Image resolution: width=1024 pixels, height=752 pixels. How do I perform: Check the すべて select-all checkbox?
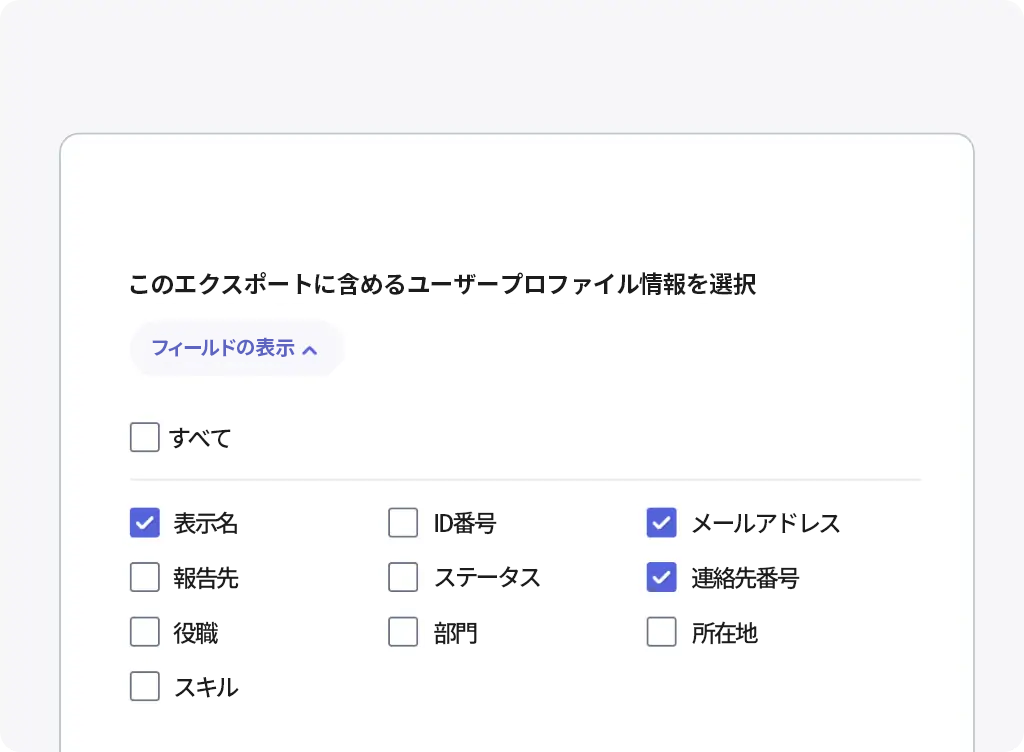pyautogui.click(x=145, y=437)
